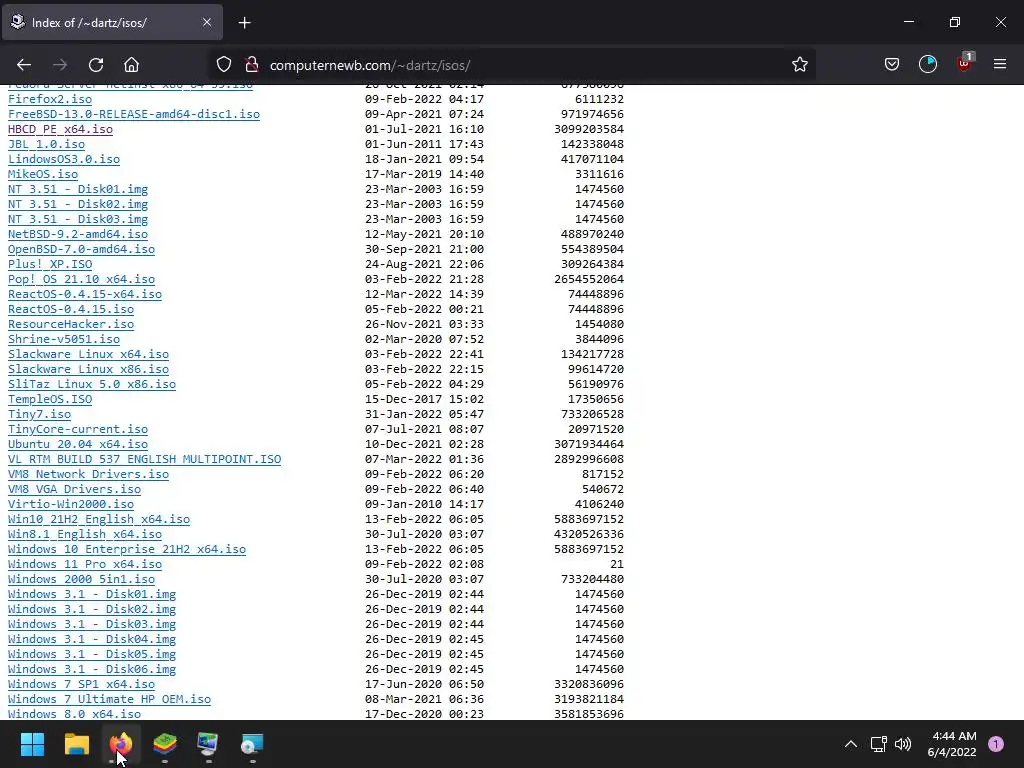This screenshot has height=768, width=1024.
Task: Open NT 3.51 - Disk01.img link
Action: click(78, 189)
